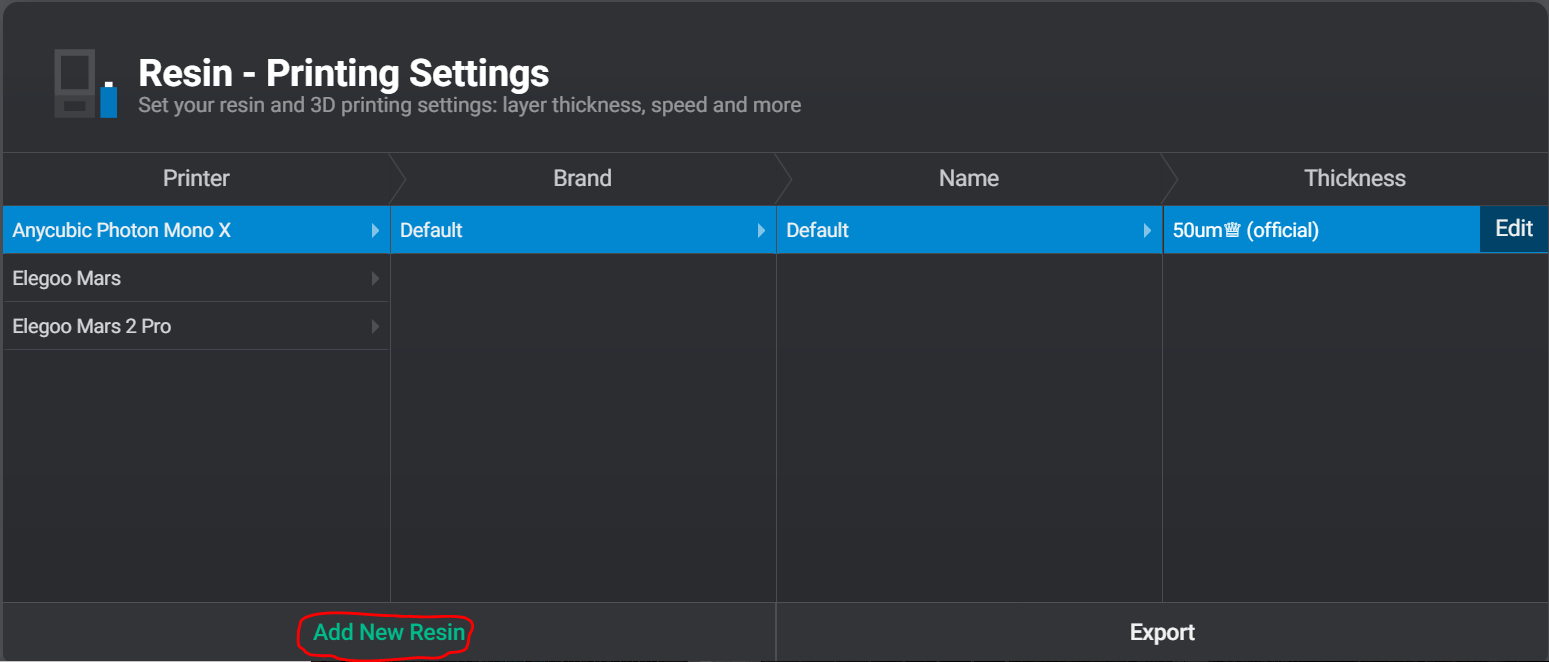Select Anycubic Photon Mono X printer
The height and width of the screenshot is (662, 1549).
point(122,230)
